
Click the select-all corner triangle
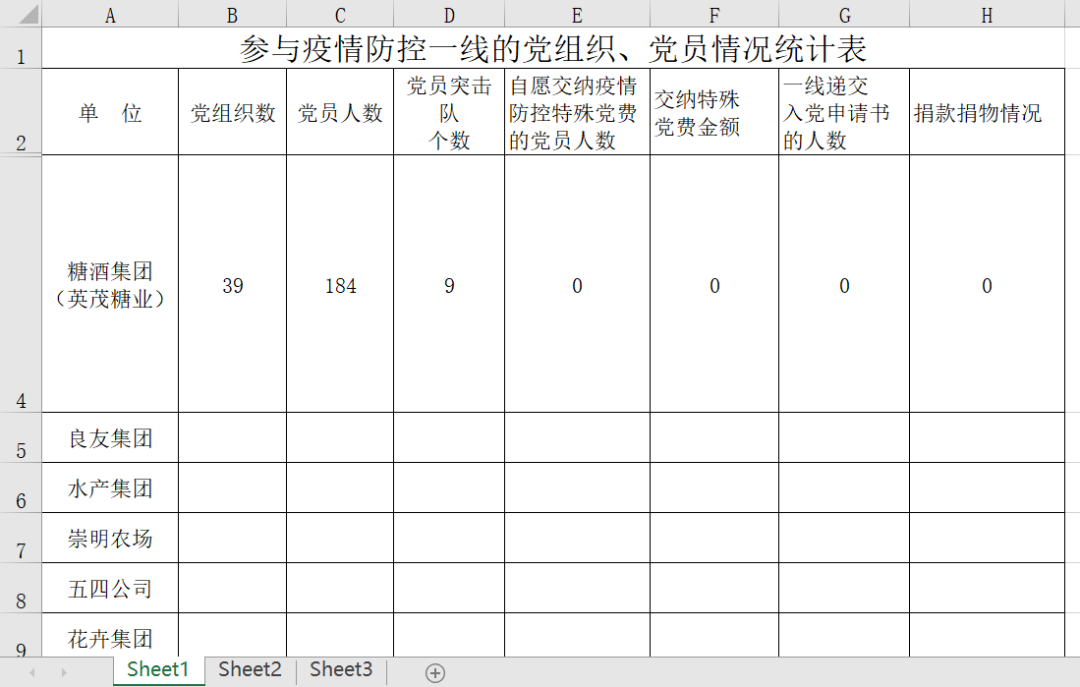point(22,14)
